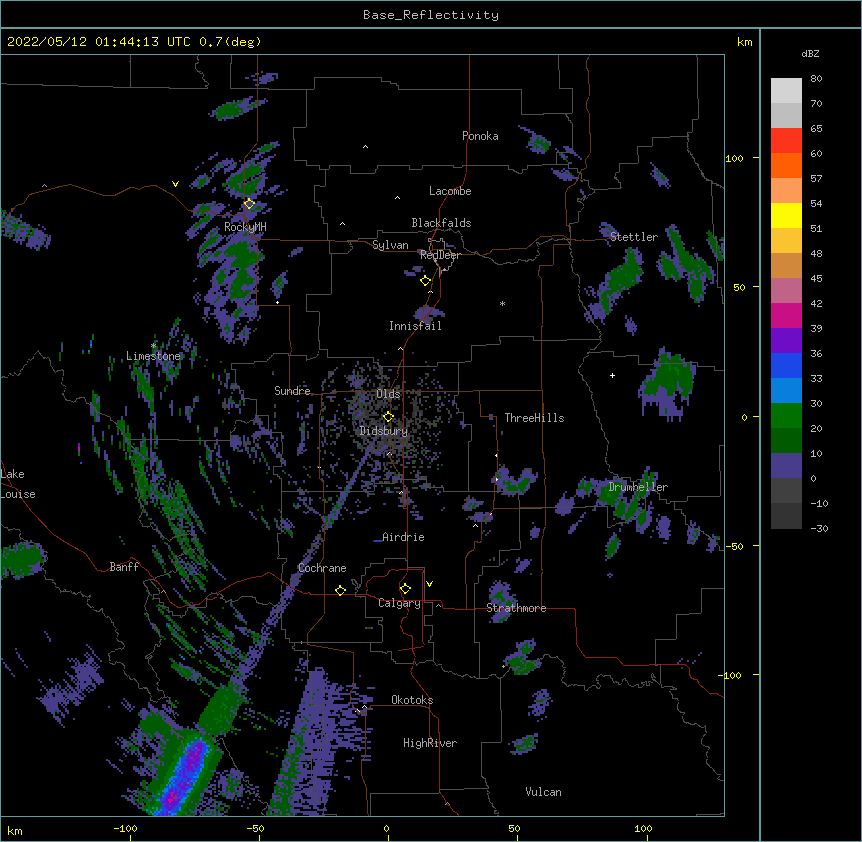
Task: Select the bright green 20-30 dBZ swatch
Action: [x=786, y=416]
